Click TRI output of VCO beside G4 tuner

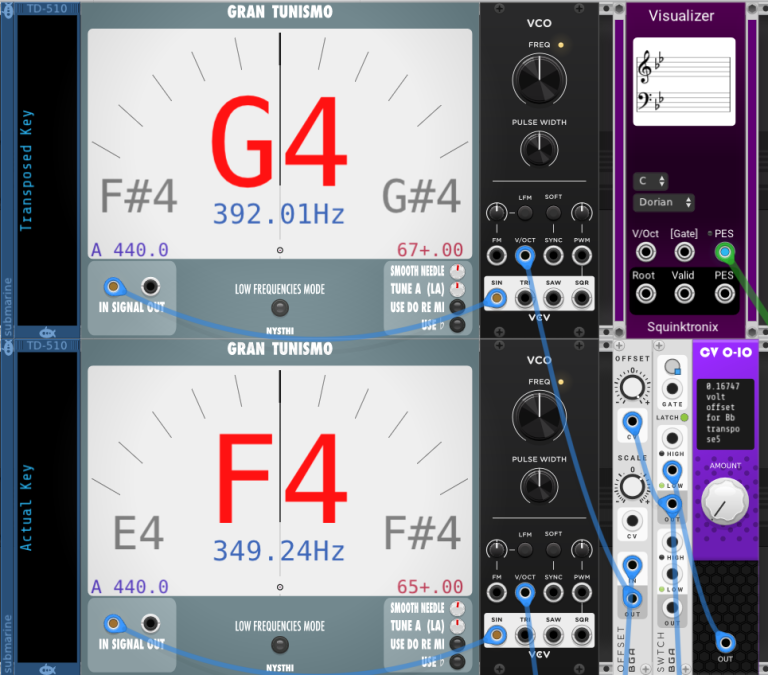click(525, 298)
